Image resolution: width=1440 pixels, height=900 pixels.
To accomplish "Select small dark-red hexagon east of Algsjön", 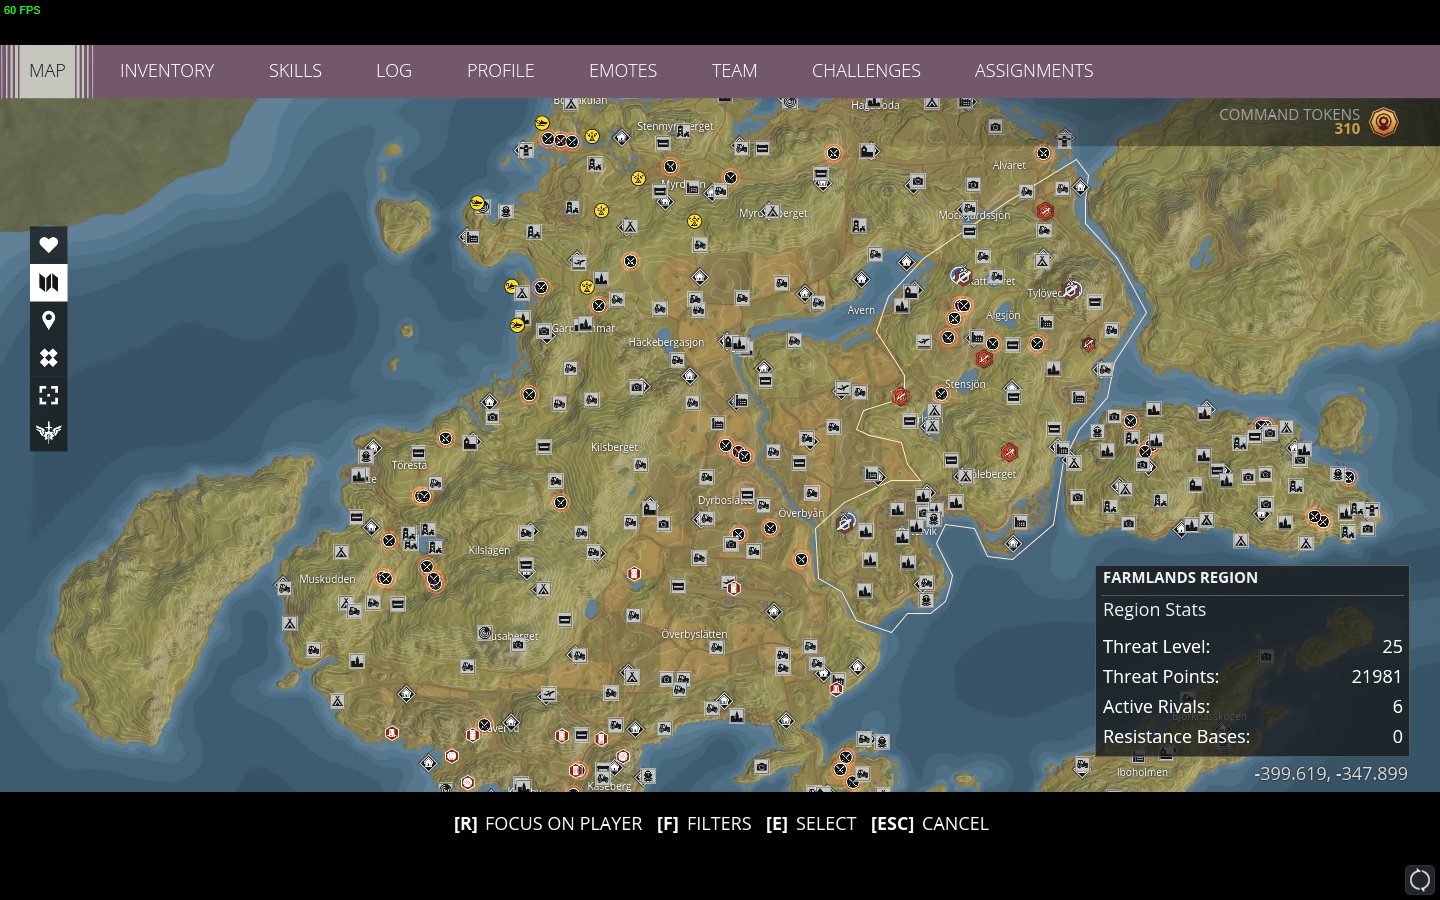I will (1088, 344).
